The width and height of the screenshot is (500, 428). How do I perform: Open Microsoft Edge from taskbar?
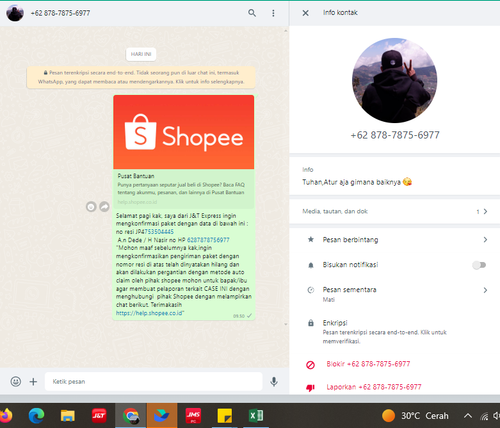pos(36,416)
